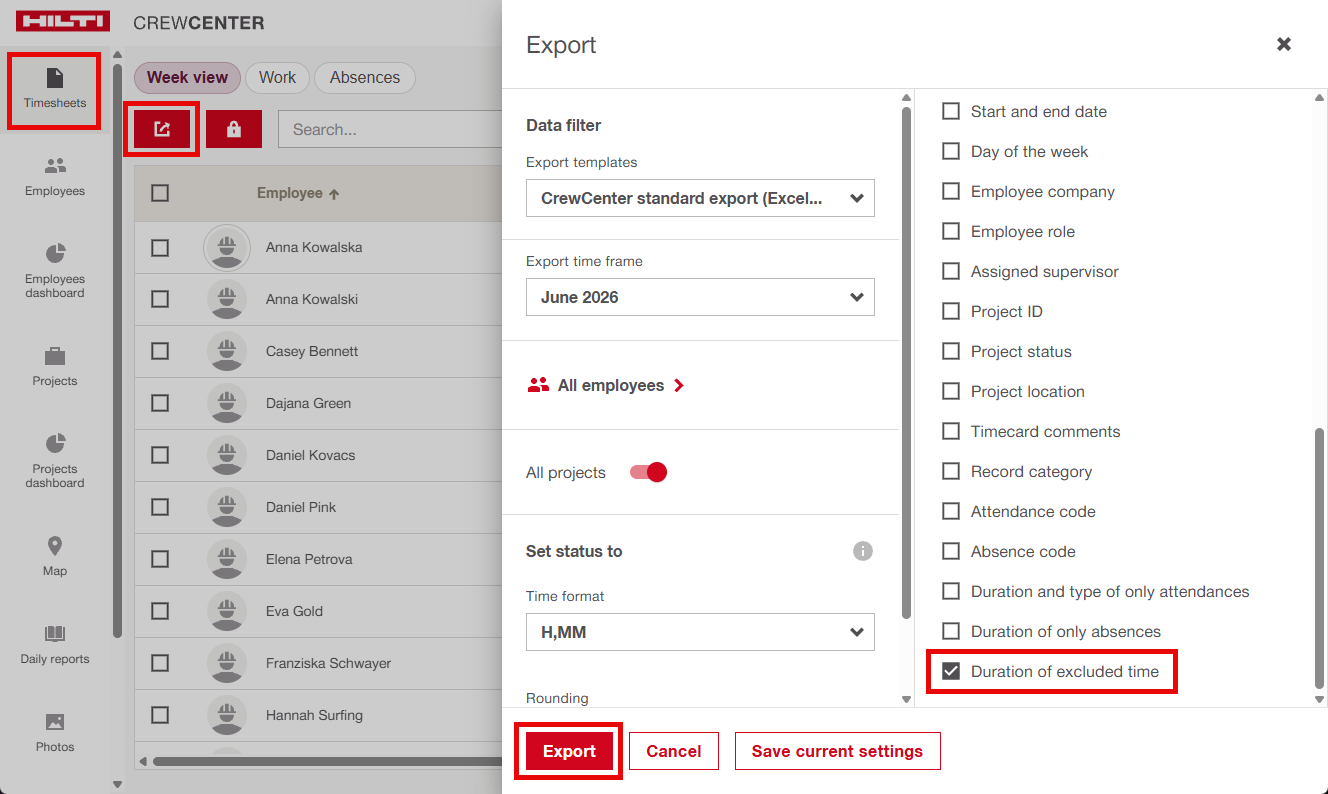Enable the Project ID checkbox

(951, 311)
